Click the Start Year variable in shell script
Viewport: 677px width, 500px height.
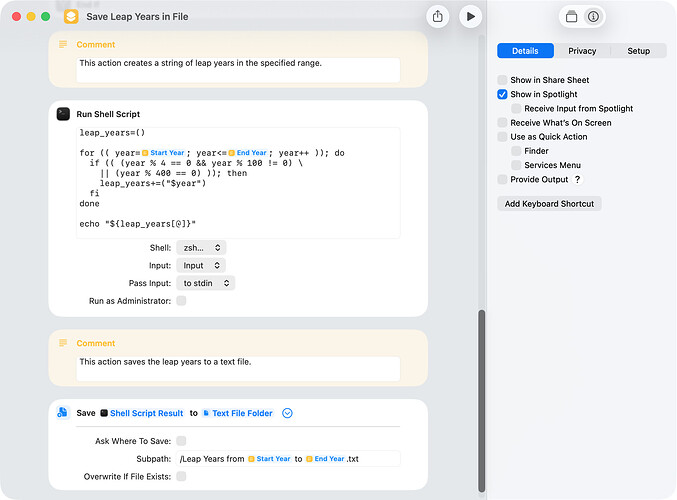(x=164, y=153)
